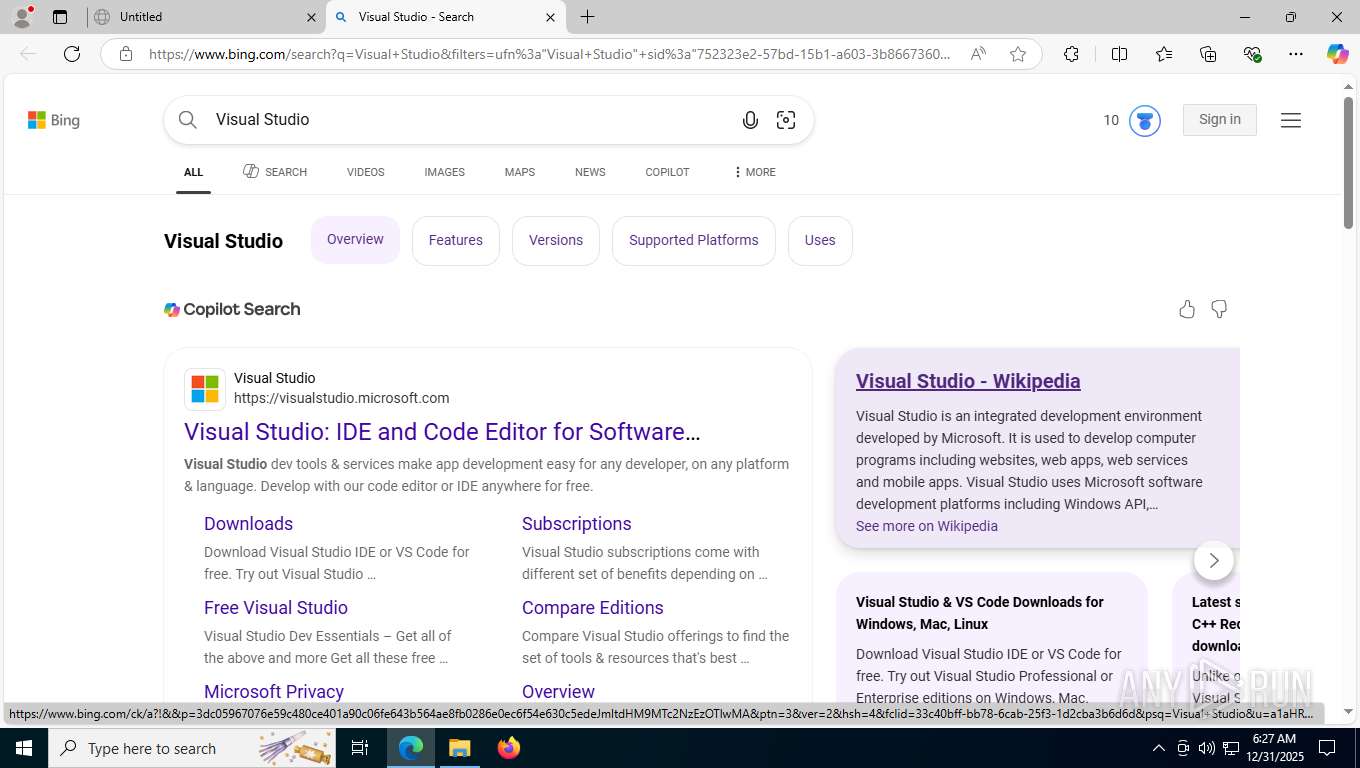Open the Downloads sublink
1360x768 pixels.
248,524
